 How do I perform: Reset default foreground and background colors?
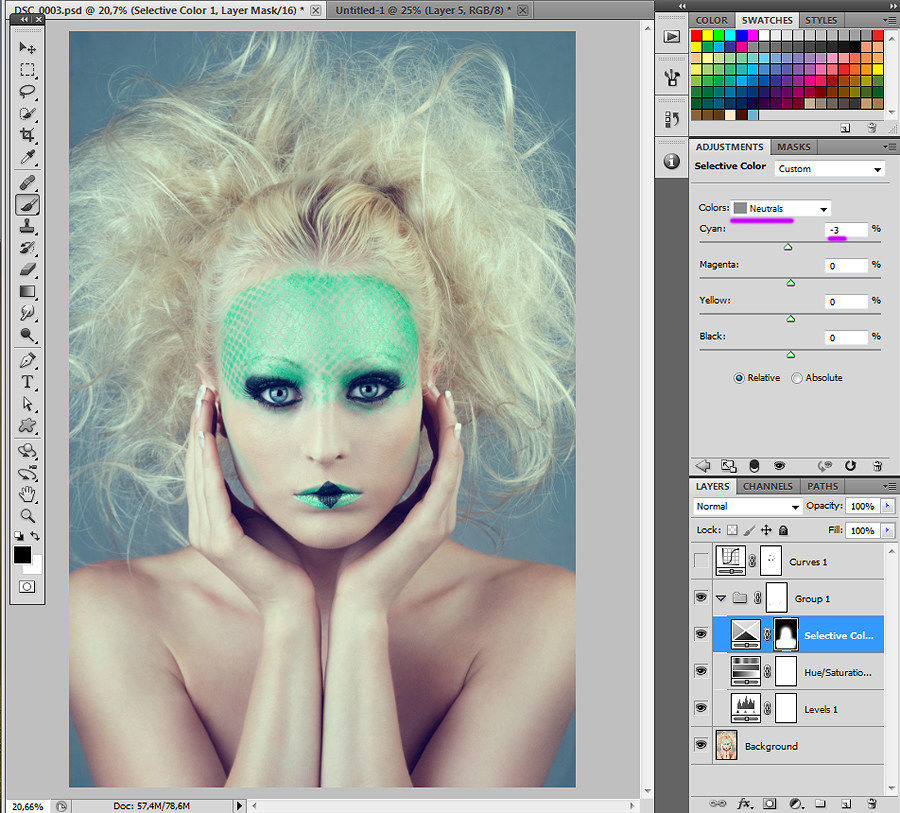tap(19, 536)
